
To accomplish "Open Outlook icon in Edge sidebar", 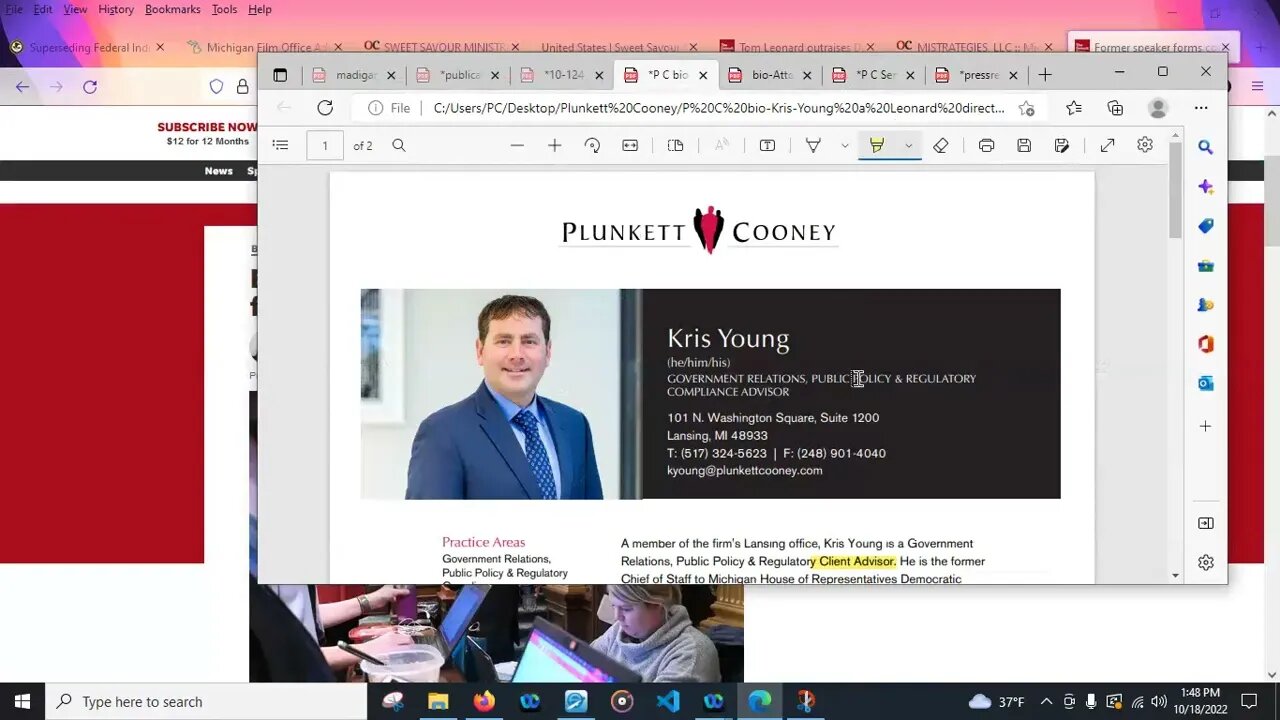I will click(1206, 383).
